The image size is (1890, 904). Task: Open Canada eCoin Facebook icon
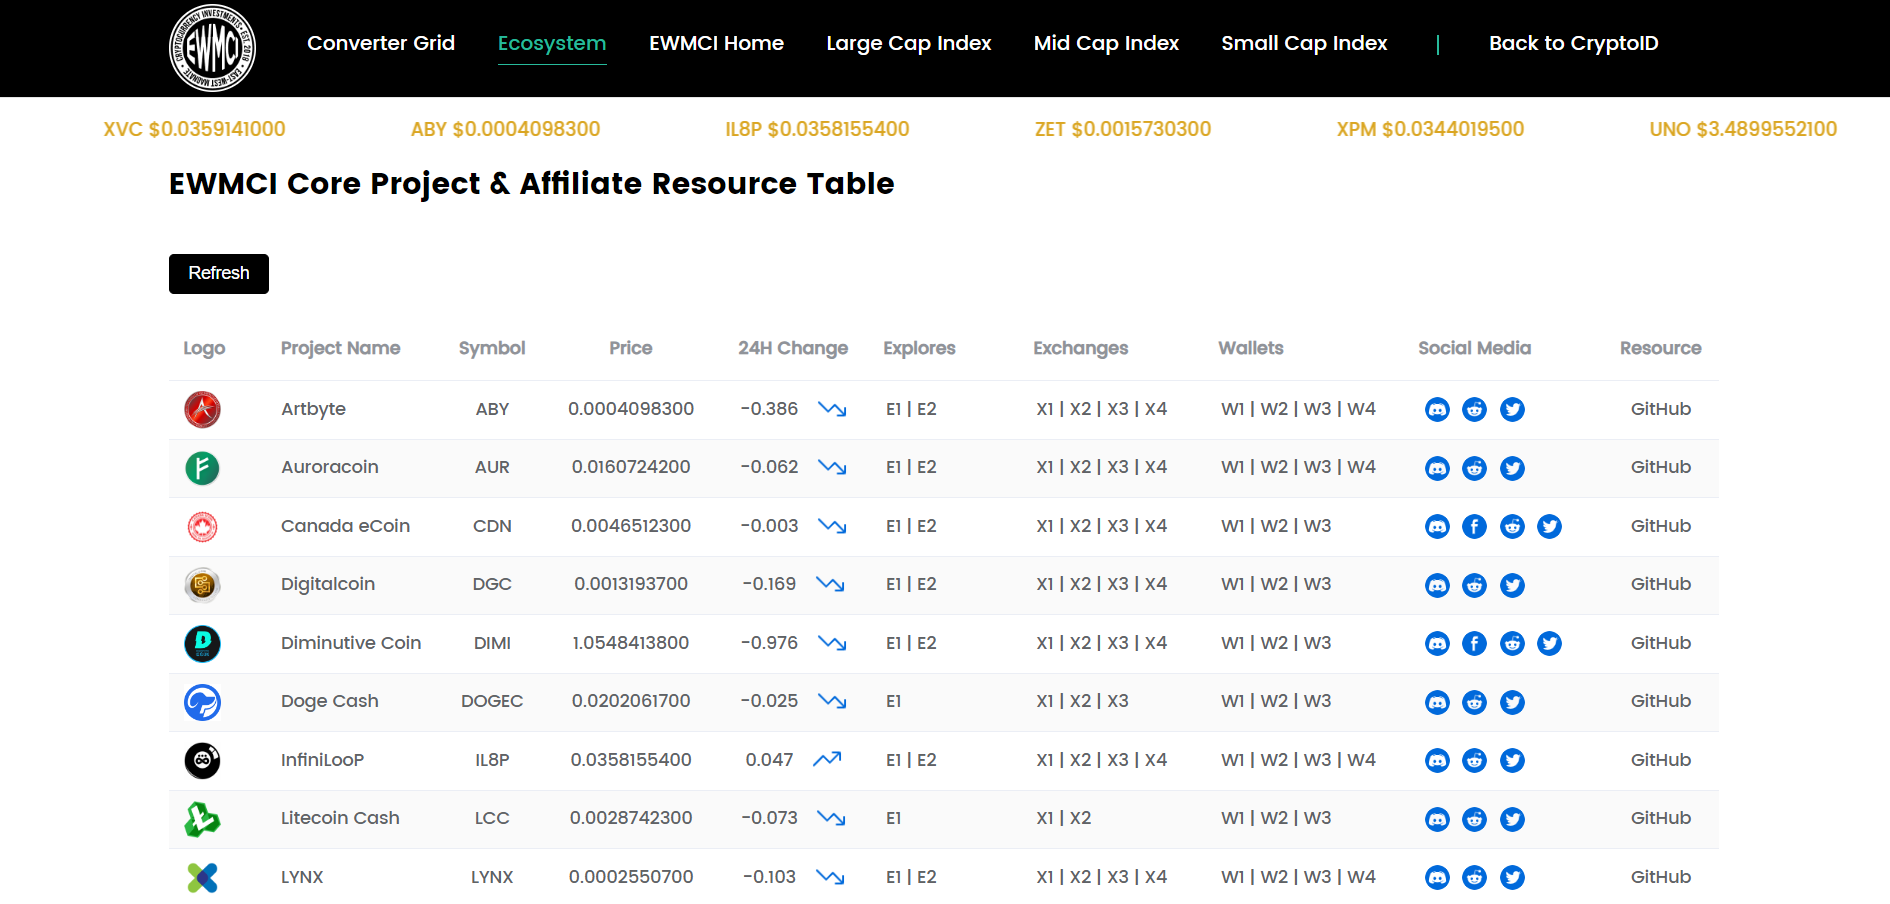[x=1474, y=527]
